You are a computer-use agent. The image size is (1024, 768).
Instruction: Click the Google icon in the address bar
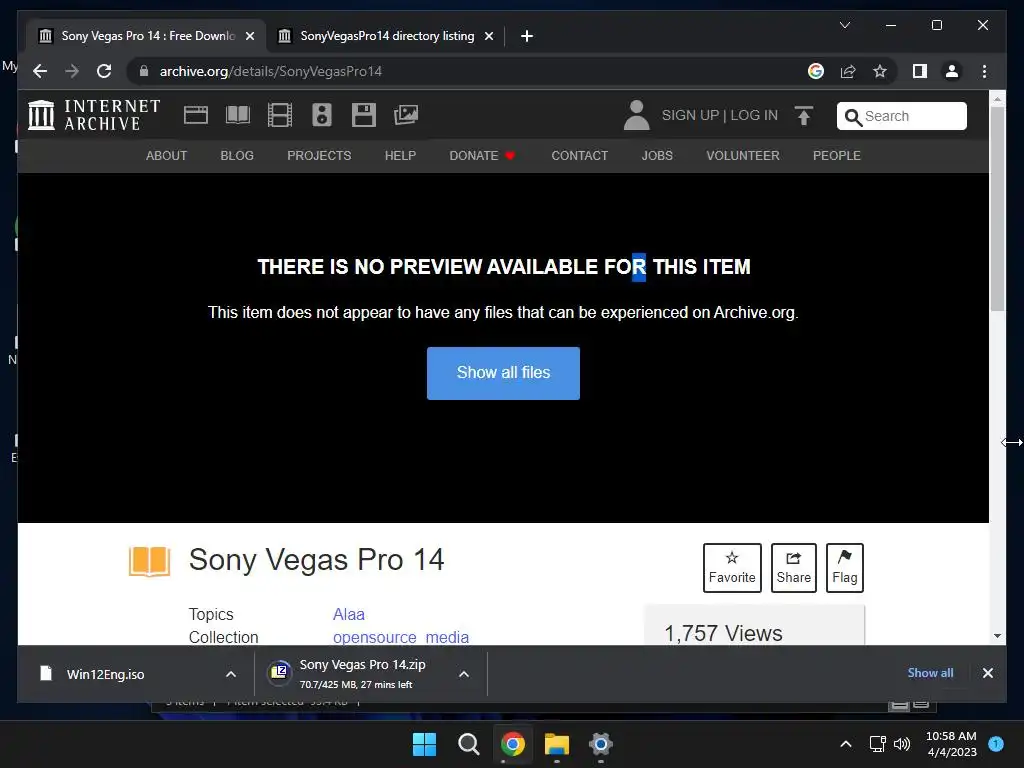point(816,71)
